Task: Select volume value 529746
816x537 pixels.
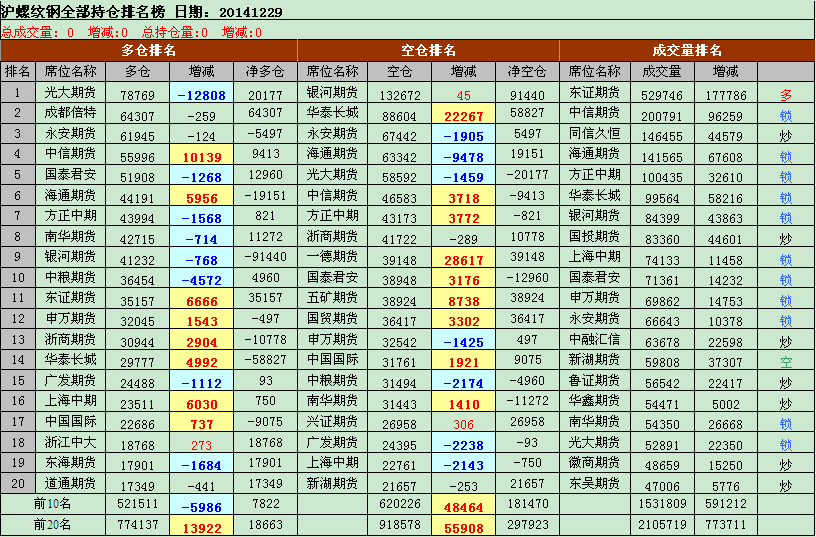Action: [662, 95]
